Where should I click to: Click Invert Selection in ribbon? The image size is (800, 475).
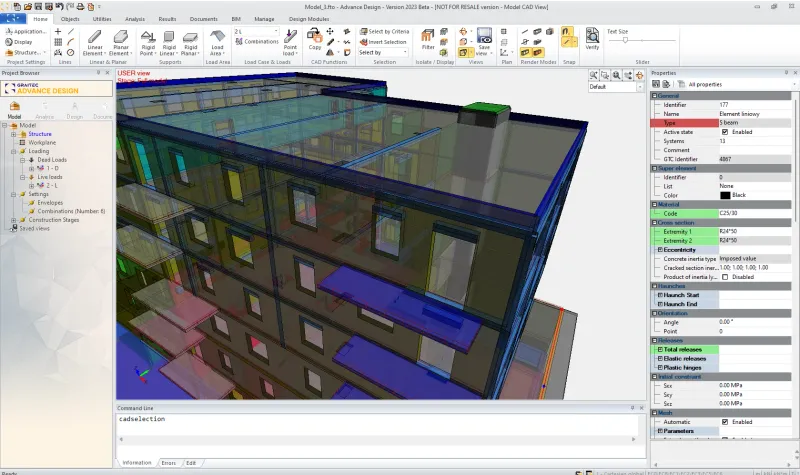tap(383, 42)
